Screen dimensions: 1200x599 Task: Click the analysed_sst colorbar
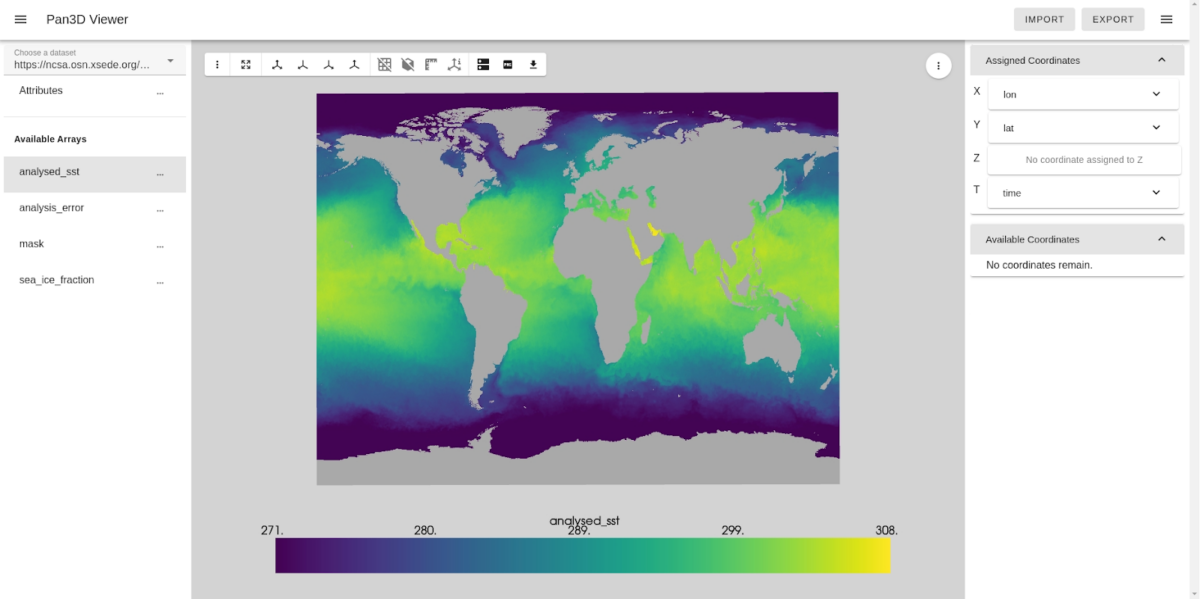tap(583, 555)
